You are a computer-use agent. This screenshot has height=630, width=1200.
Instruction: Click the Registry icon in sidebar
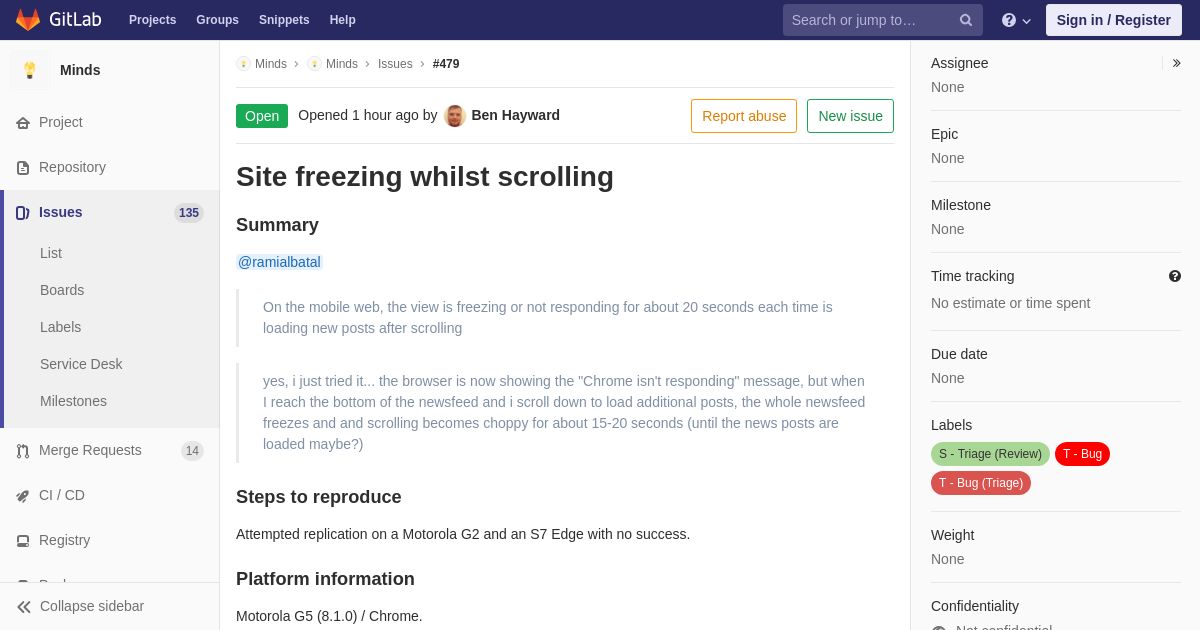click(x=23, y=541)
